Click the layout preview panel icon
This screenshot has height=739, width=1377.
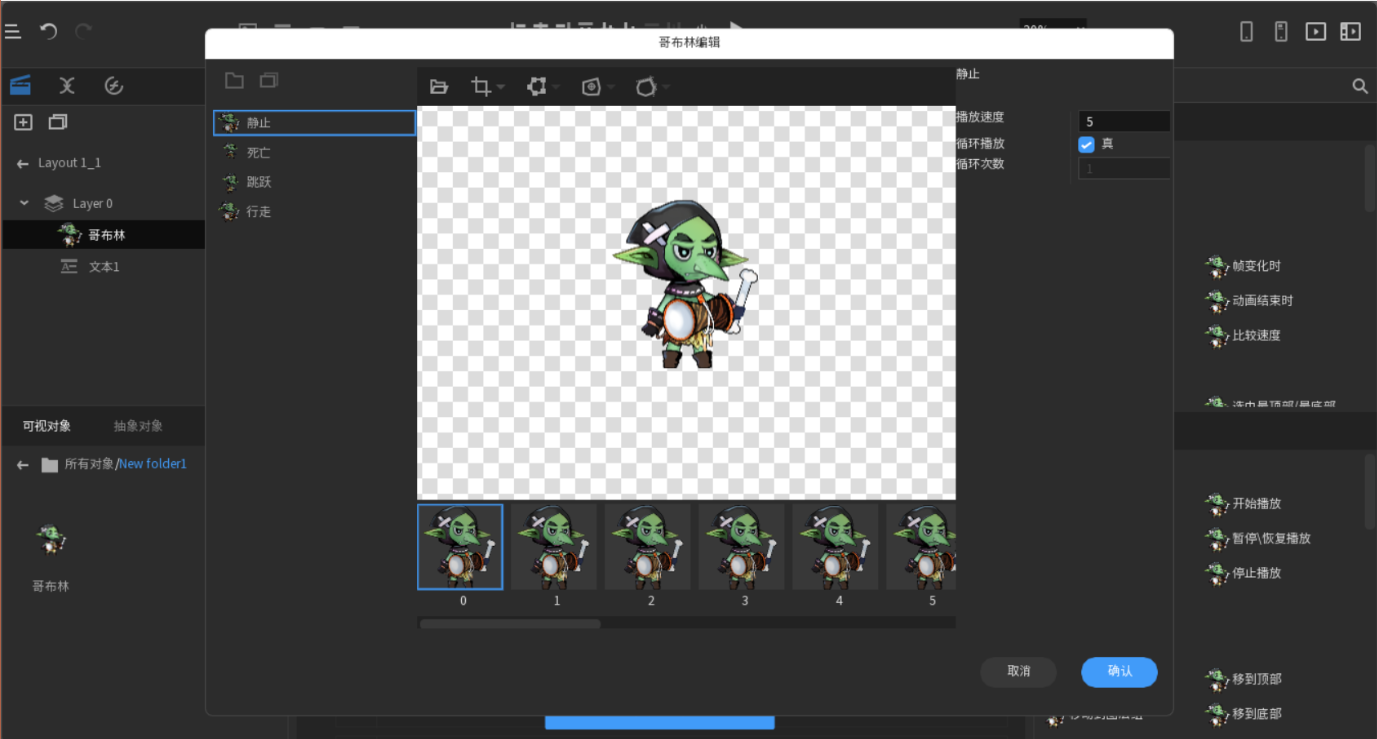[1351, 32]
